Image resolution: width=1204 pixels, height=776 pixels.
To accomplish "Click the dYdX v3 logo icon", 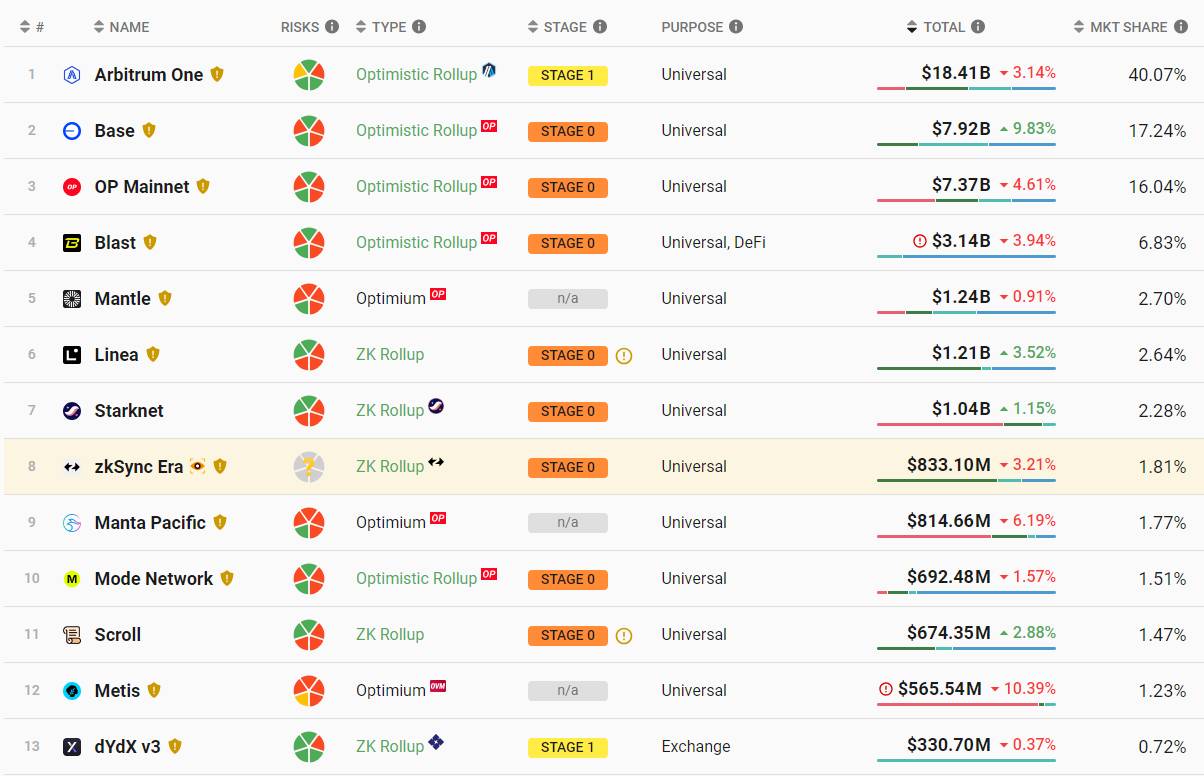I will click(72, 747).
